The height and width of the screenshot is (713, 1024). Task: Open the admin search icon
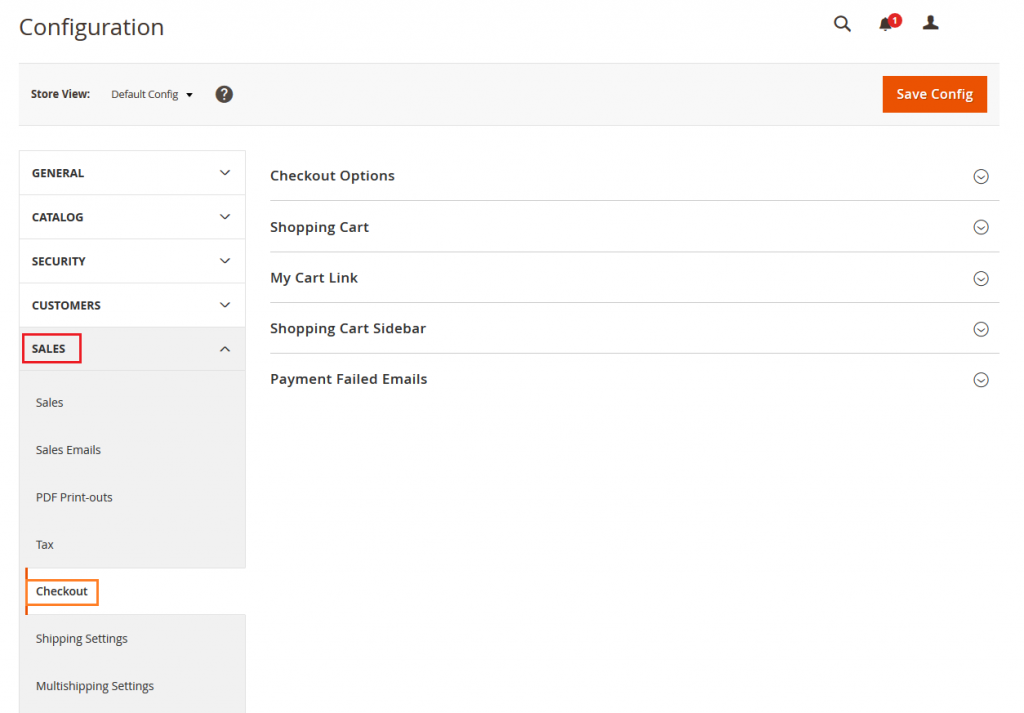(x=841, y=23)
